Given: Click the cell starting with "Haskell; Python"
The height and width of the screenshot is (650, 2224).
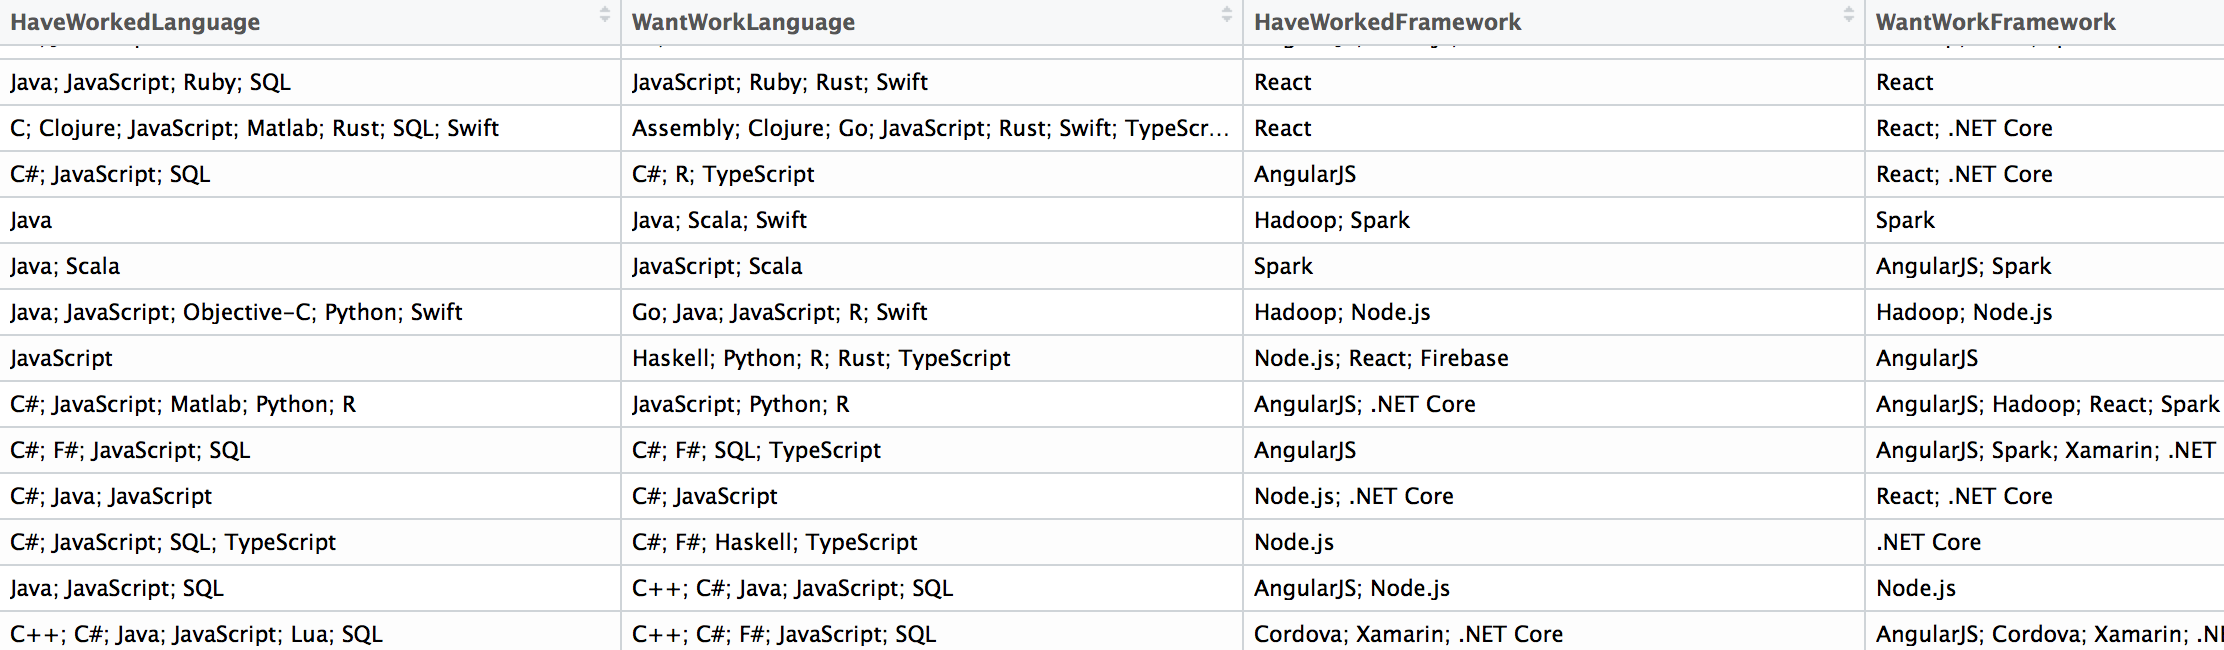Looking at the screenshot, I should 821,358.
